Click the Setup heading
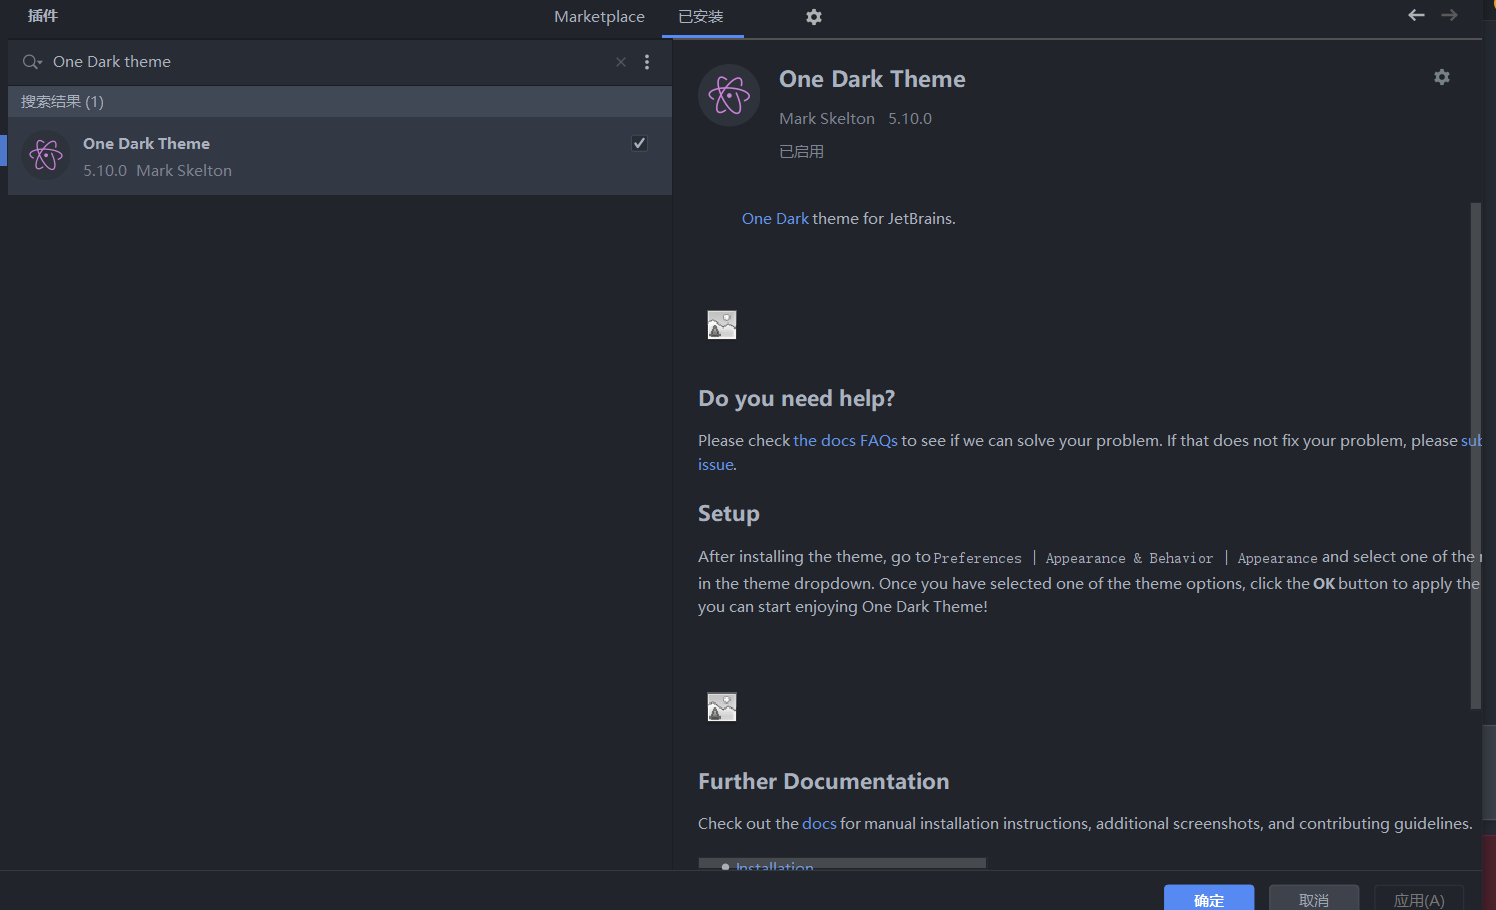The height and width of the screenshot is (910, 1496). coord(729,514)
